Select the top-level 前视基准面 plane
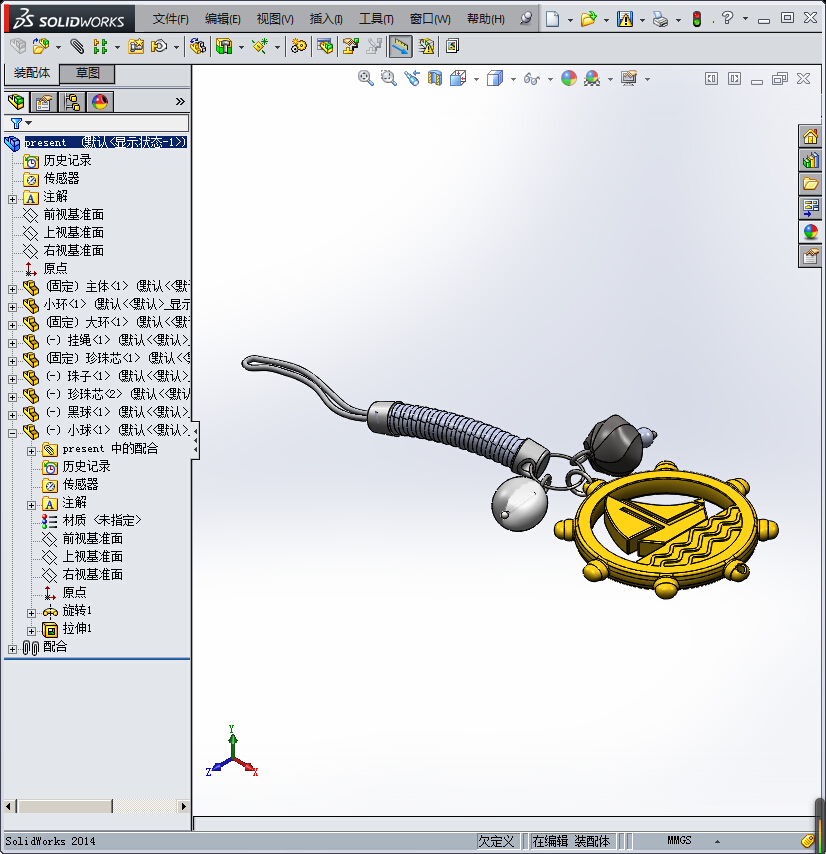 [74, 215]
